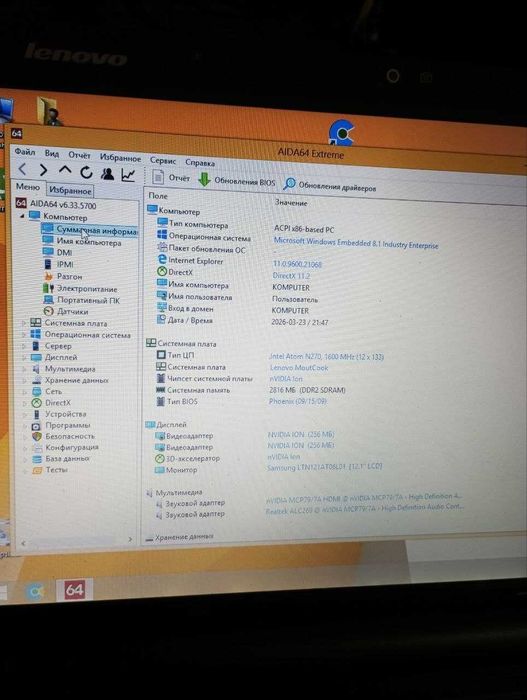The height and width of the screenshot is (700, 527).
Task: Go back with the left arrow toolbar icon
Action: click(x=23, y=169)
